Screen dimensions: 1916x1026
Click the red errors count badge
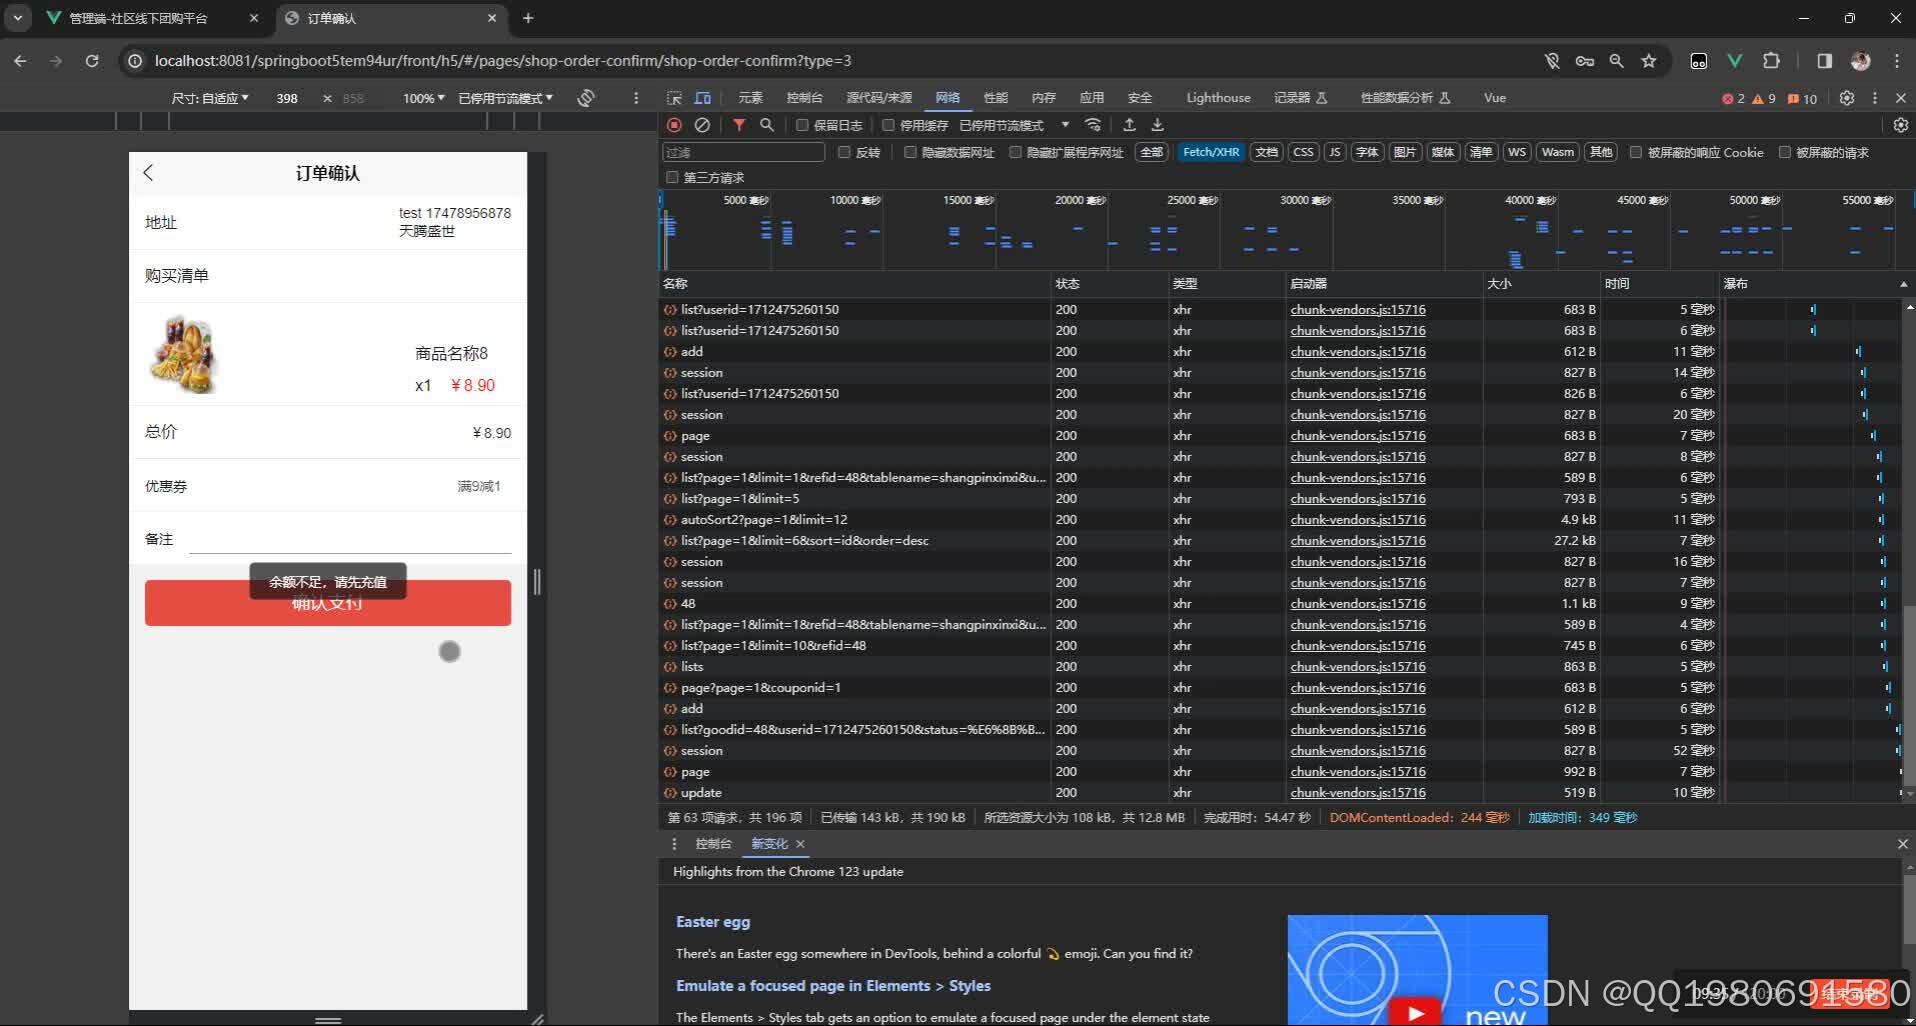(1733, 98)
